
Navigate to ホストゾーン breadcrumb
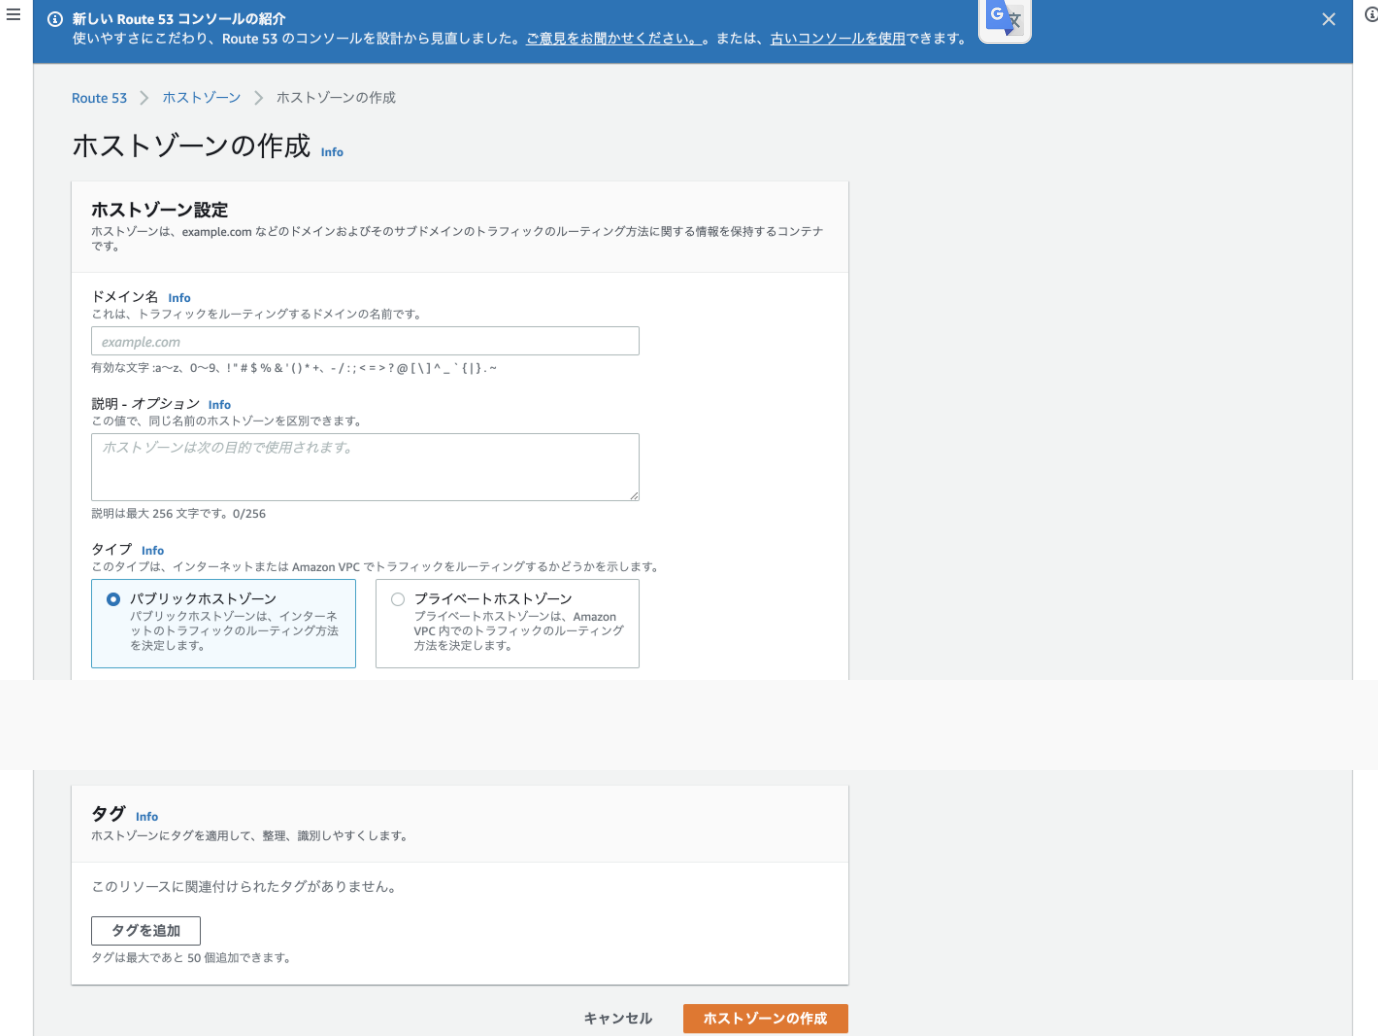pyautogui.click(x=201, y=98)
